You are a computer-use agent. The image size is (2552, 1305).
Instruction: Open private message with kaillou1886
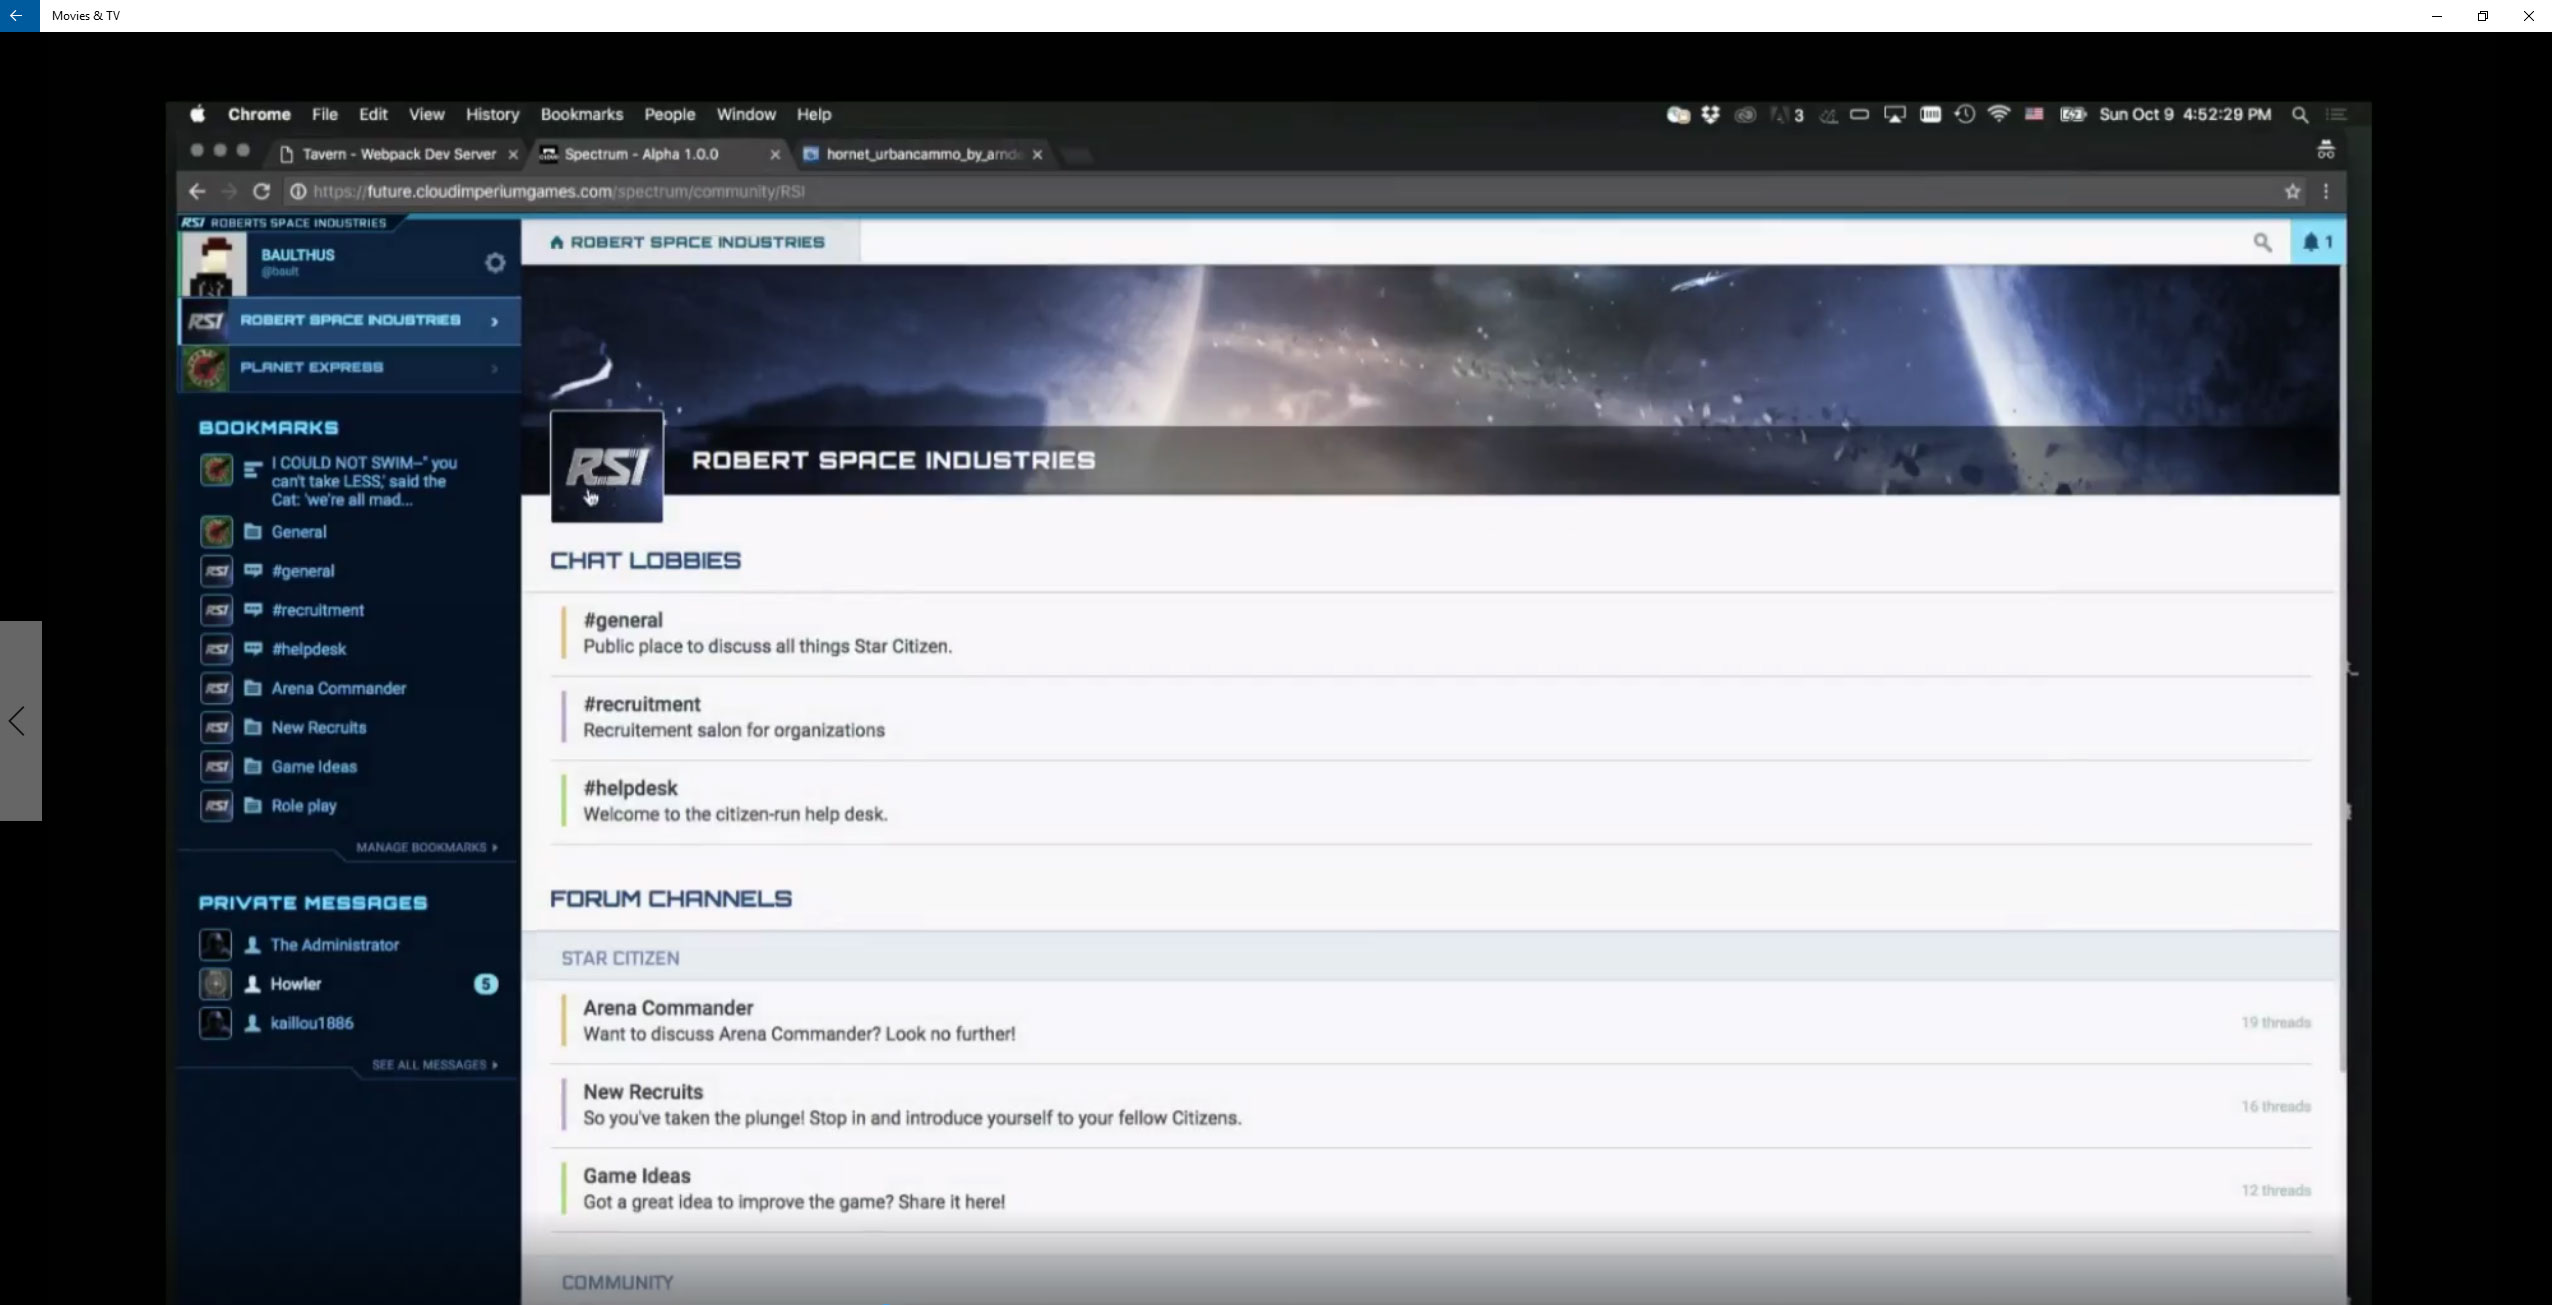[x=312, y=1023]
